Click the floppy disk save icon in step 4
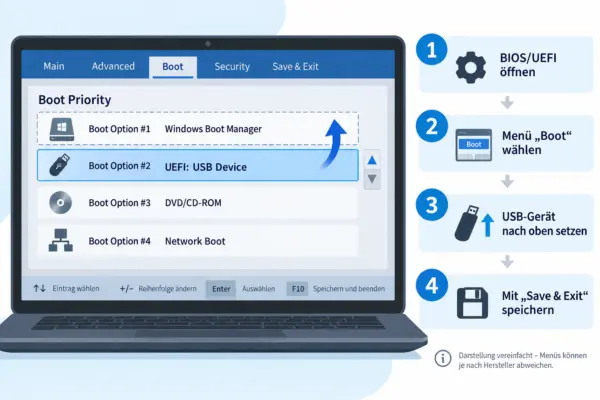Screen dimensions: 600x400 [x=473, y=303]
